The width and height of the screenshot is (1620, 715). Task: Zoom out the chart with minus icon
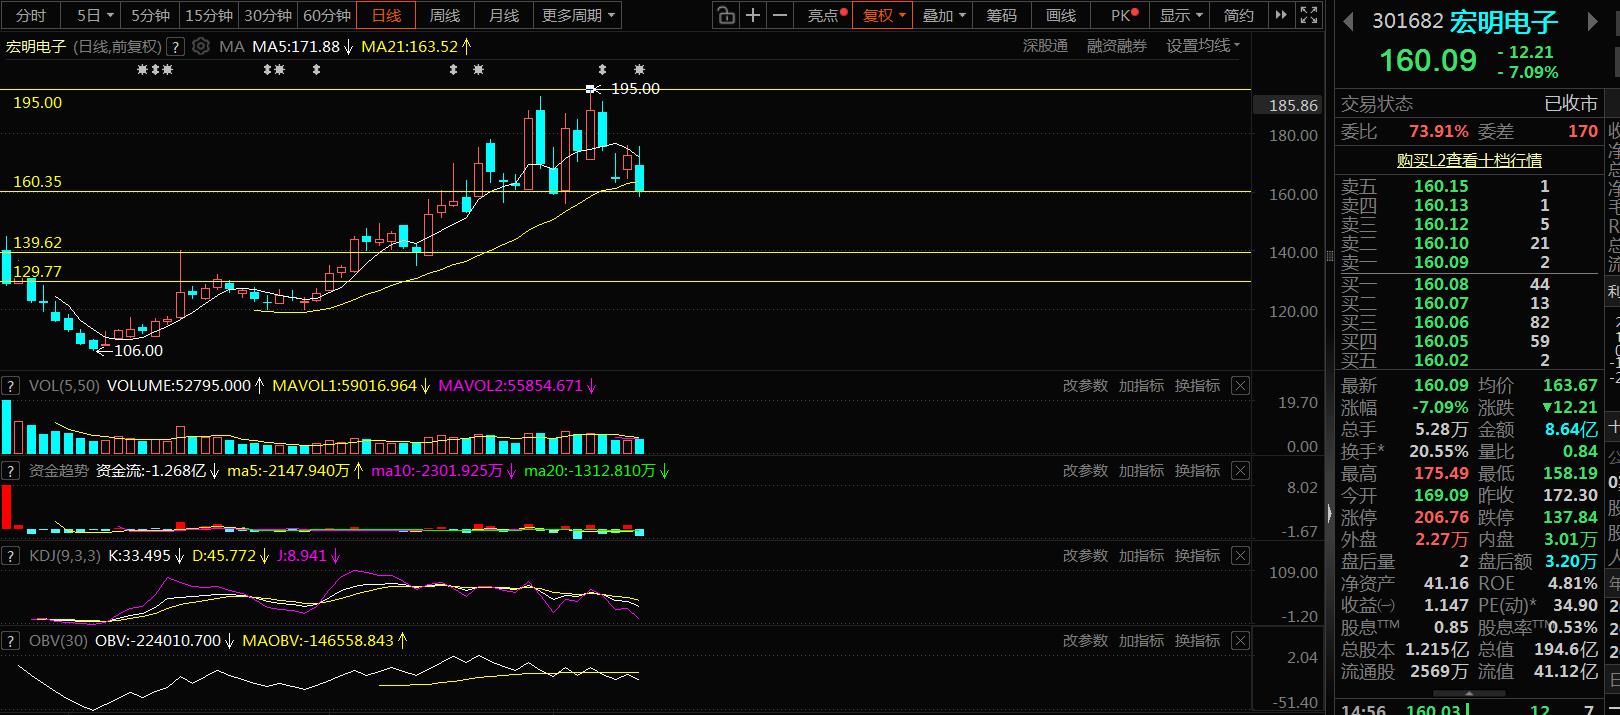[x=780, y=15]
